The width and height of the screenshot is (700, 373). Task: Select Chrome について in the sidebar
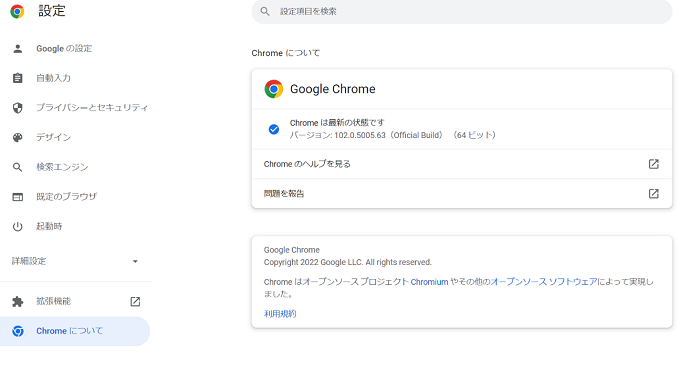pos(75,331)
